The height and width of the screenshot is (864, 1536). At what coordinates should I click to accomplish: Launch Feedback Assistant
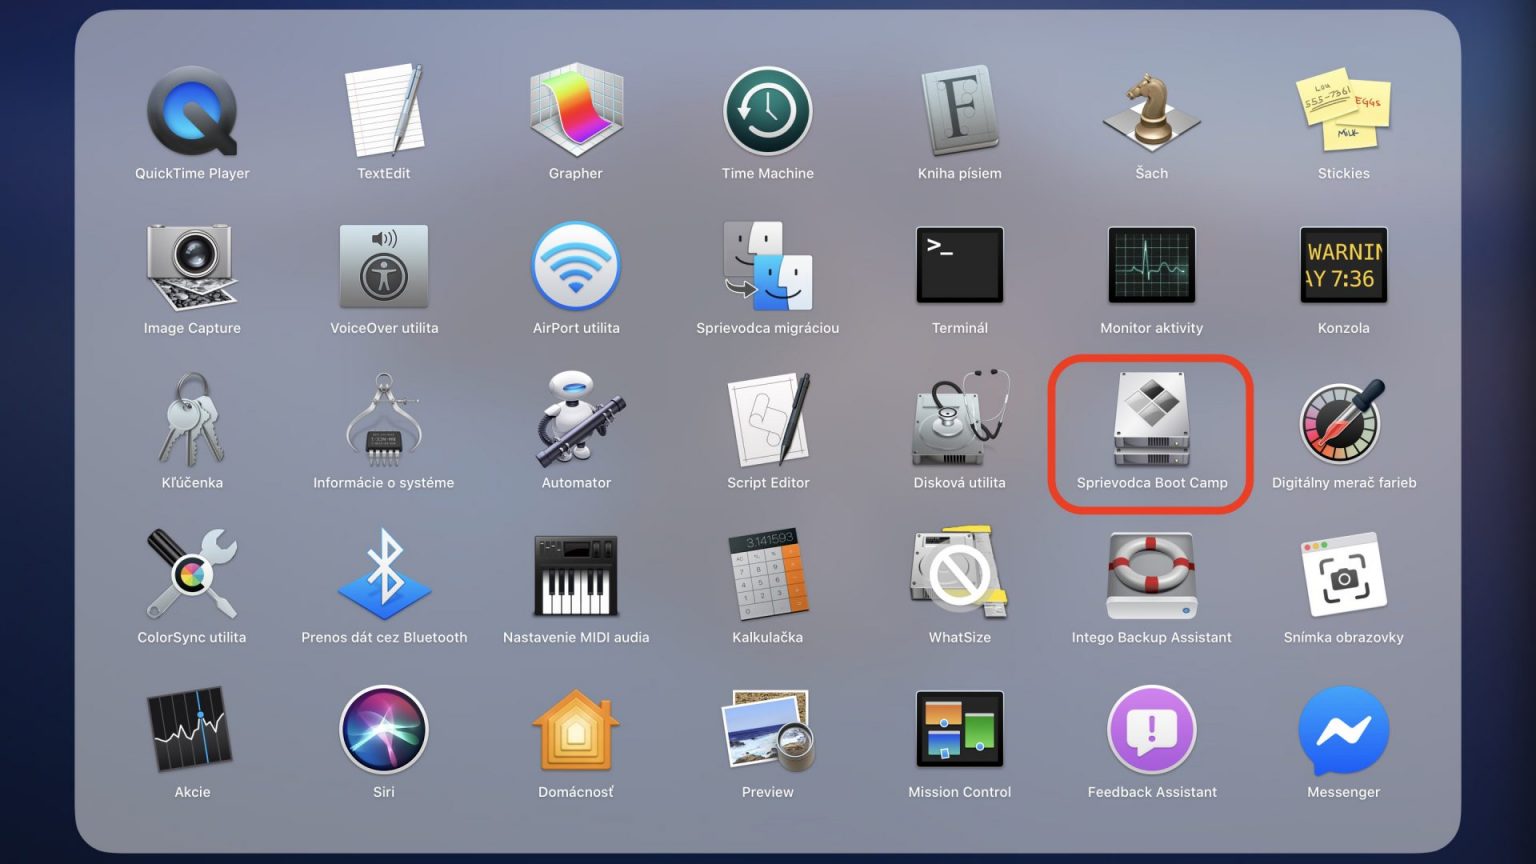[1152, 730]
